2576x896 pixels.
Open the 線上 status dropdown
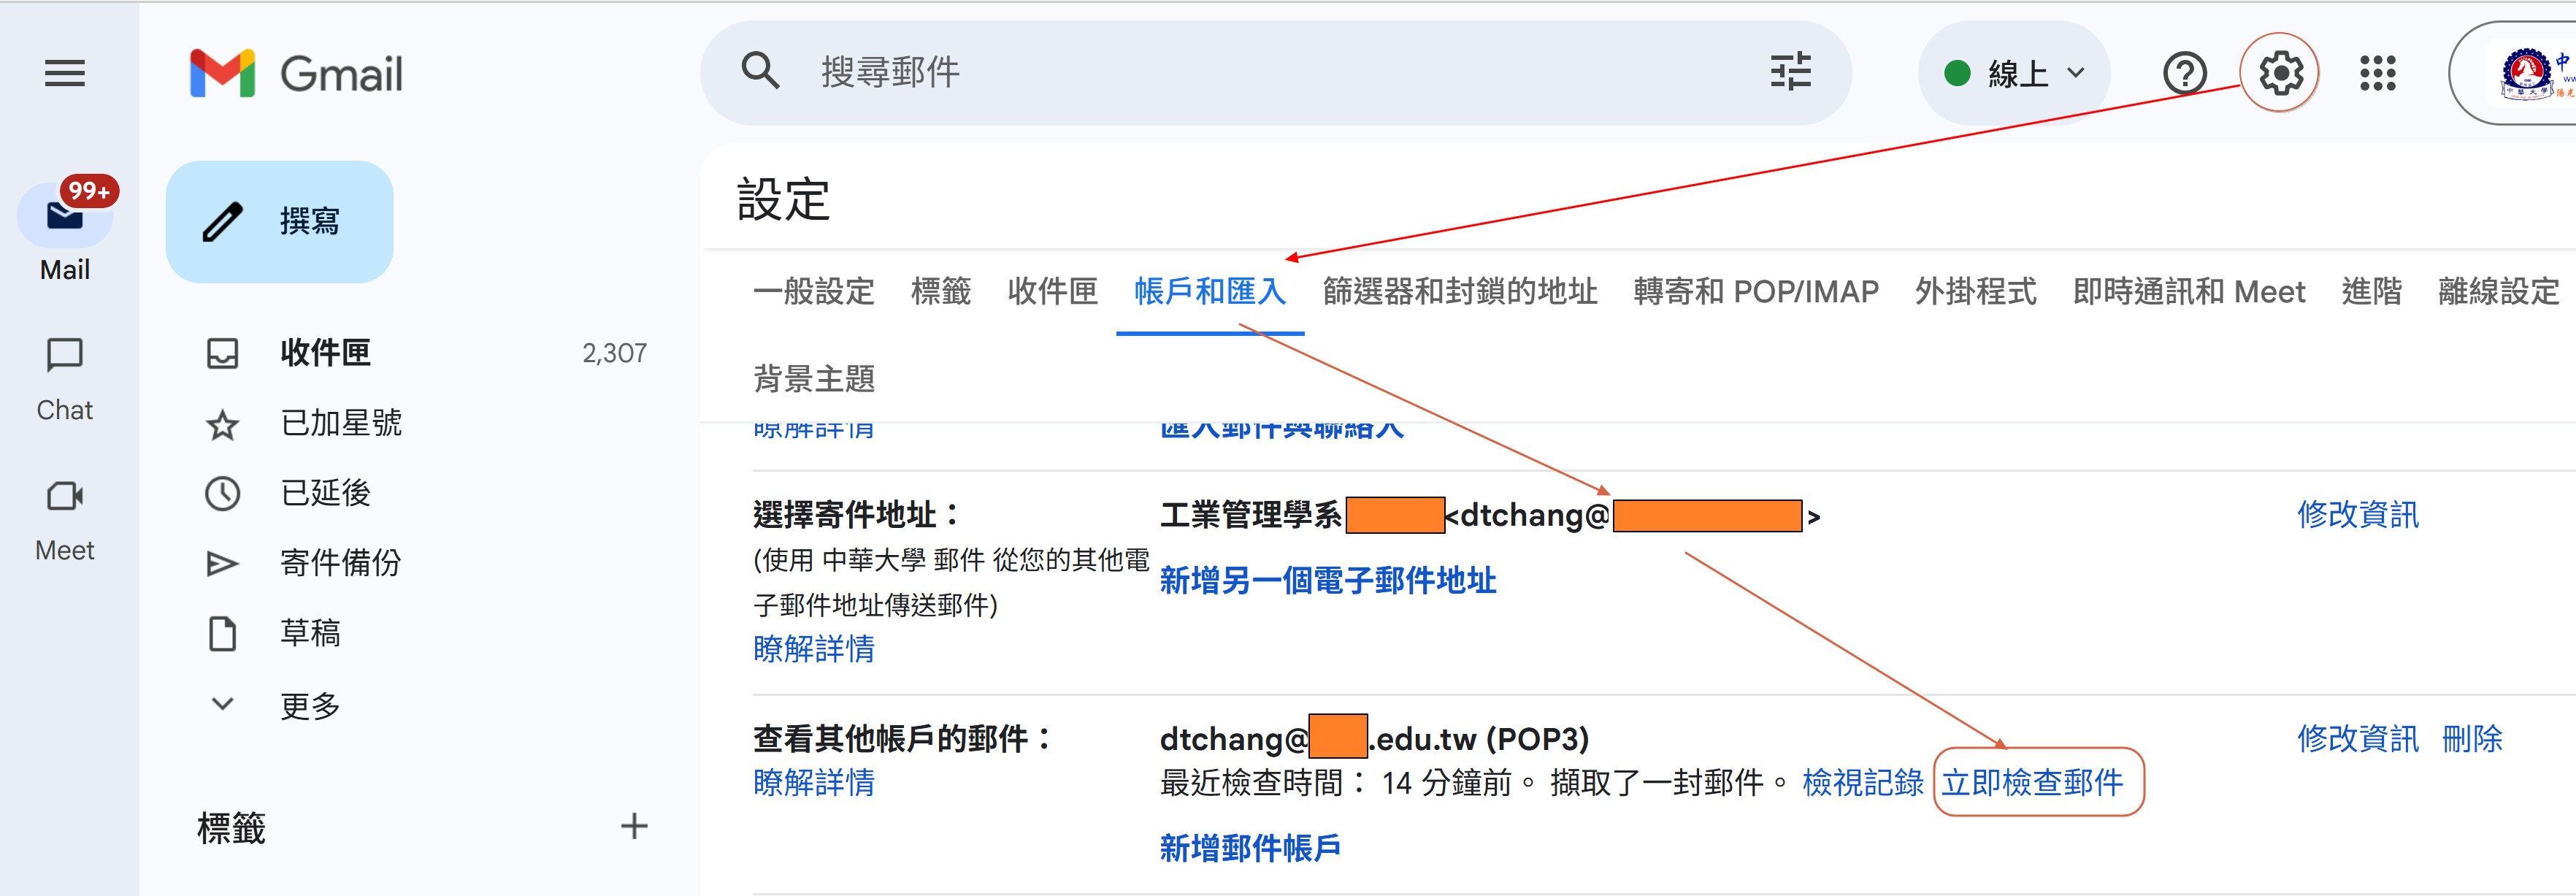click(2013, 73)
